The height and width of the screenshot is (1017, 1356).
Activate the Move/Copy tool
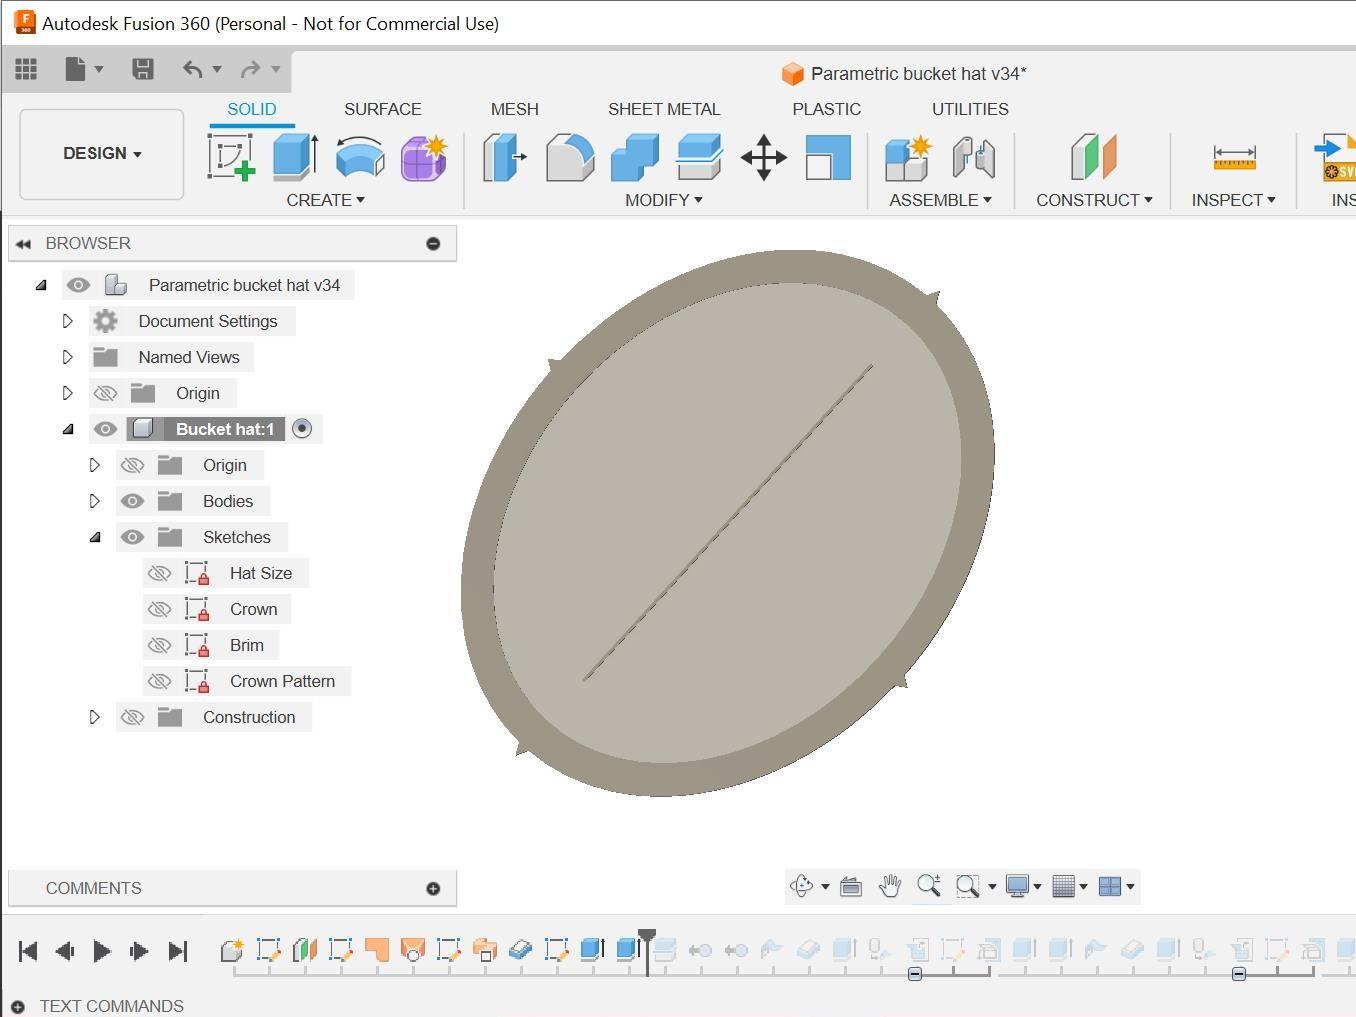[x=764, y=158]
